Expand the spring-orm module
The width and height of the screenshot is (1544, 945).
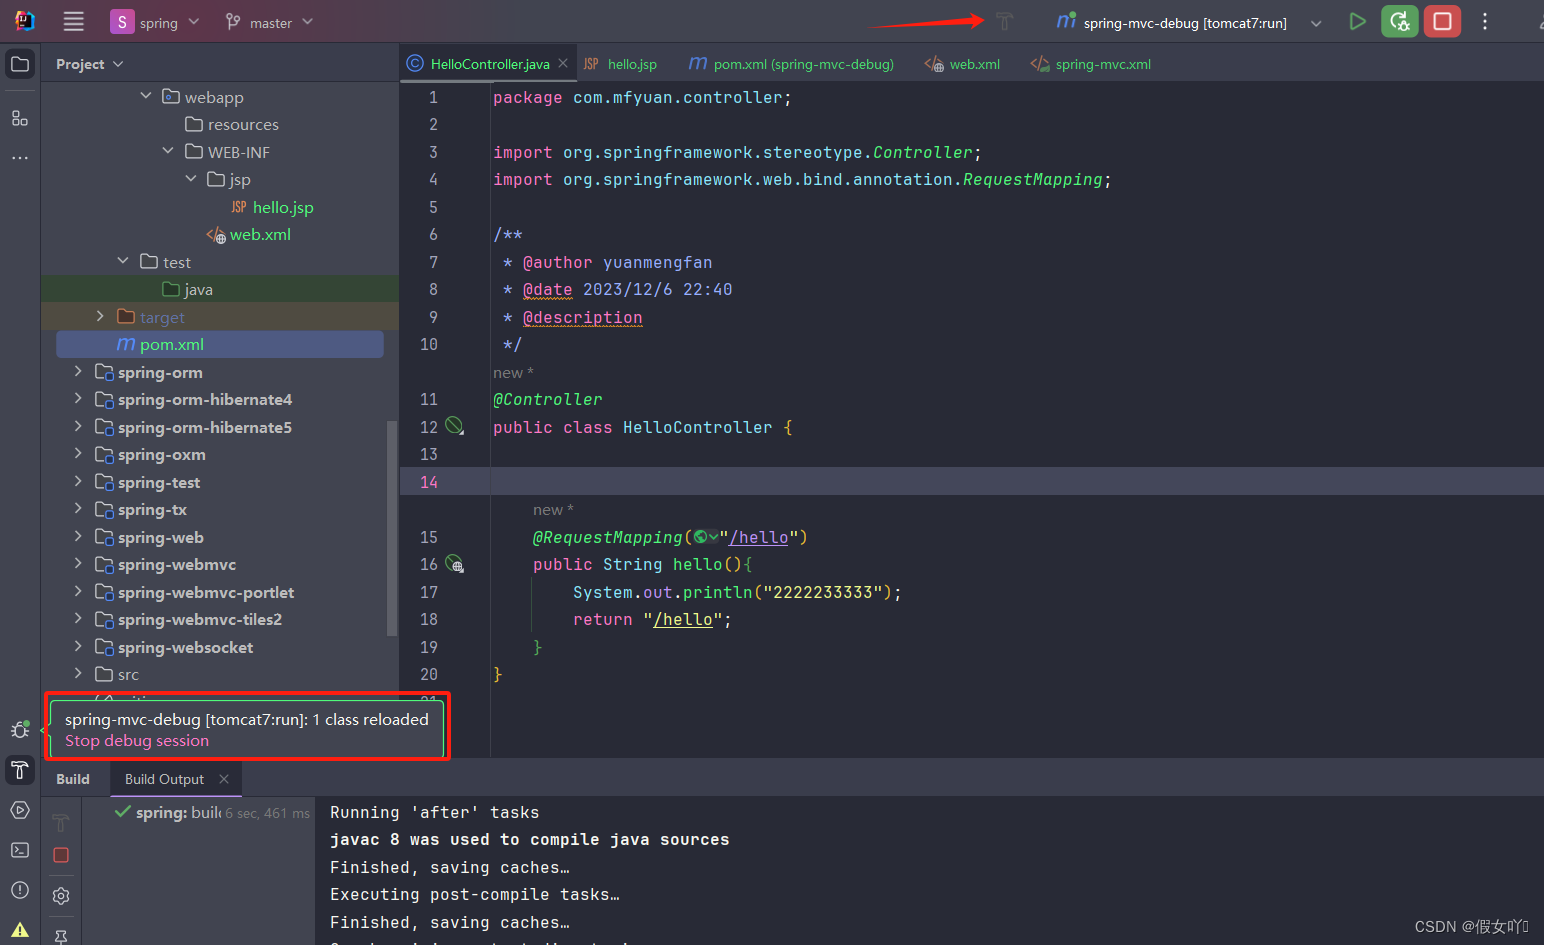pos(78,371)
